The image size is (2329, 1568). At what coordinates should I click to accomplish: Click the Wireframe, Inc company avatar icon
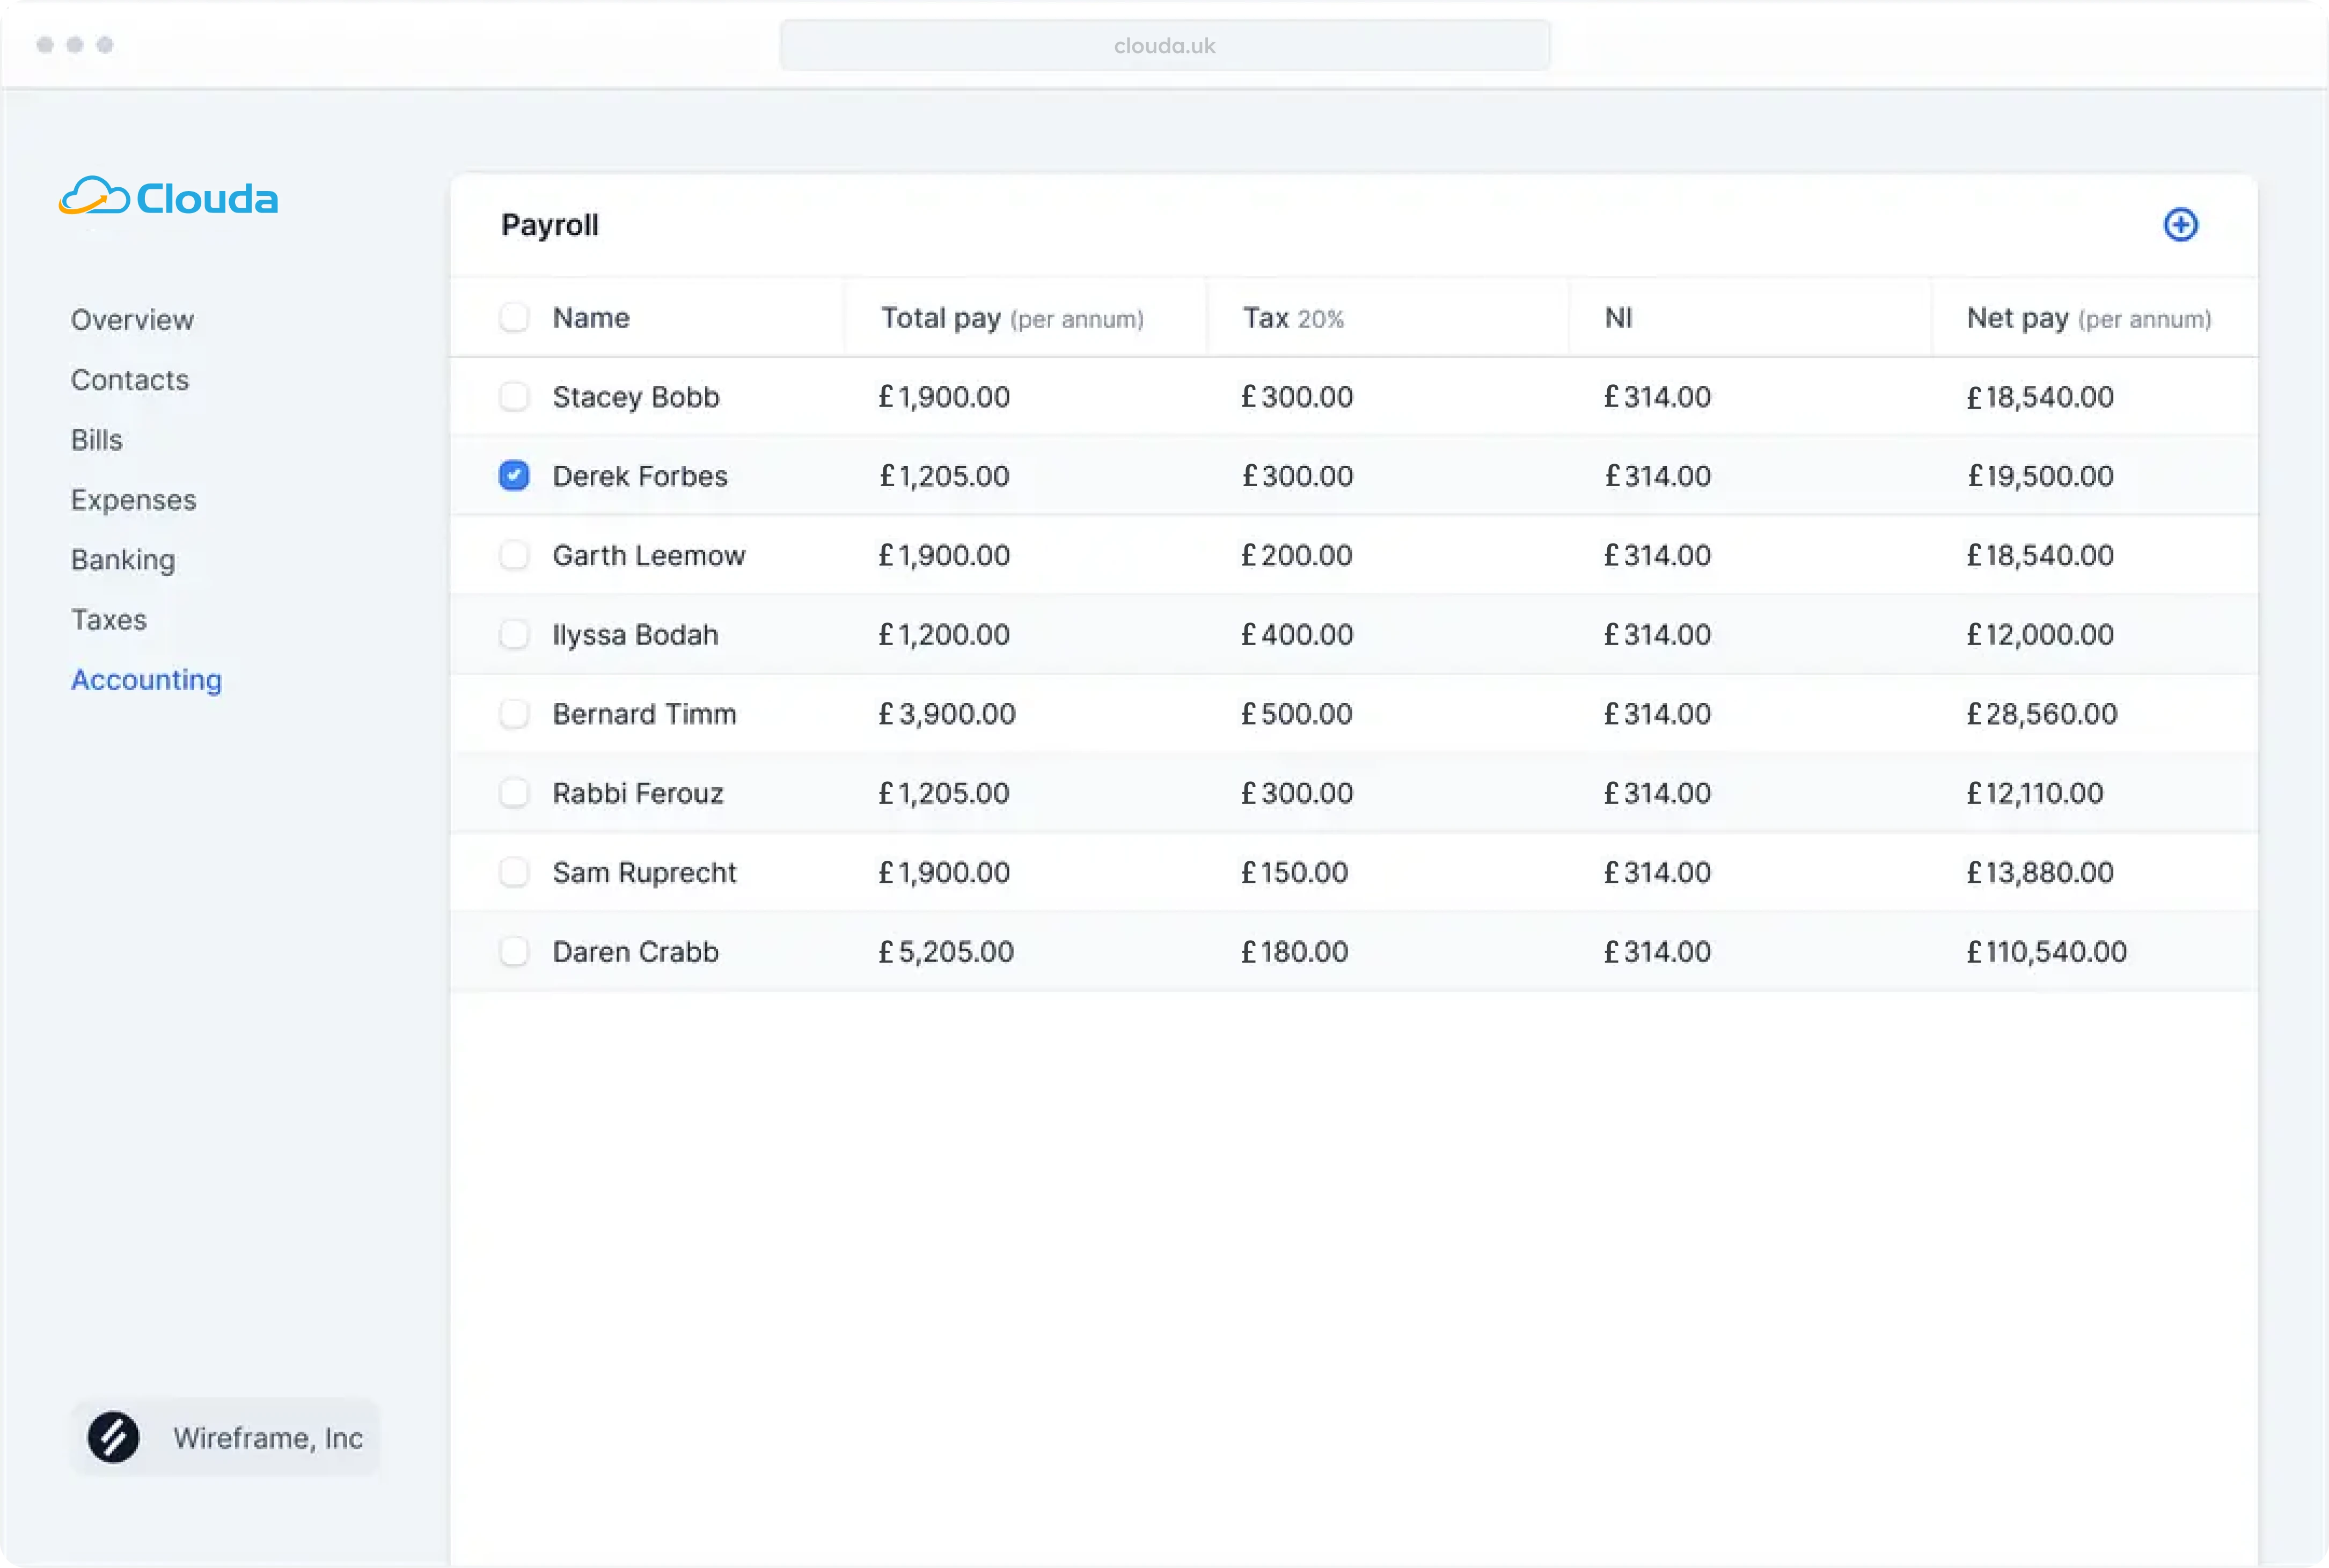(113, 1437)
